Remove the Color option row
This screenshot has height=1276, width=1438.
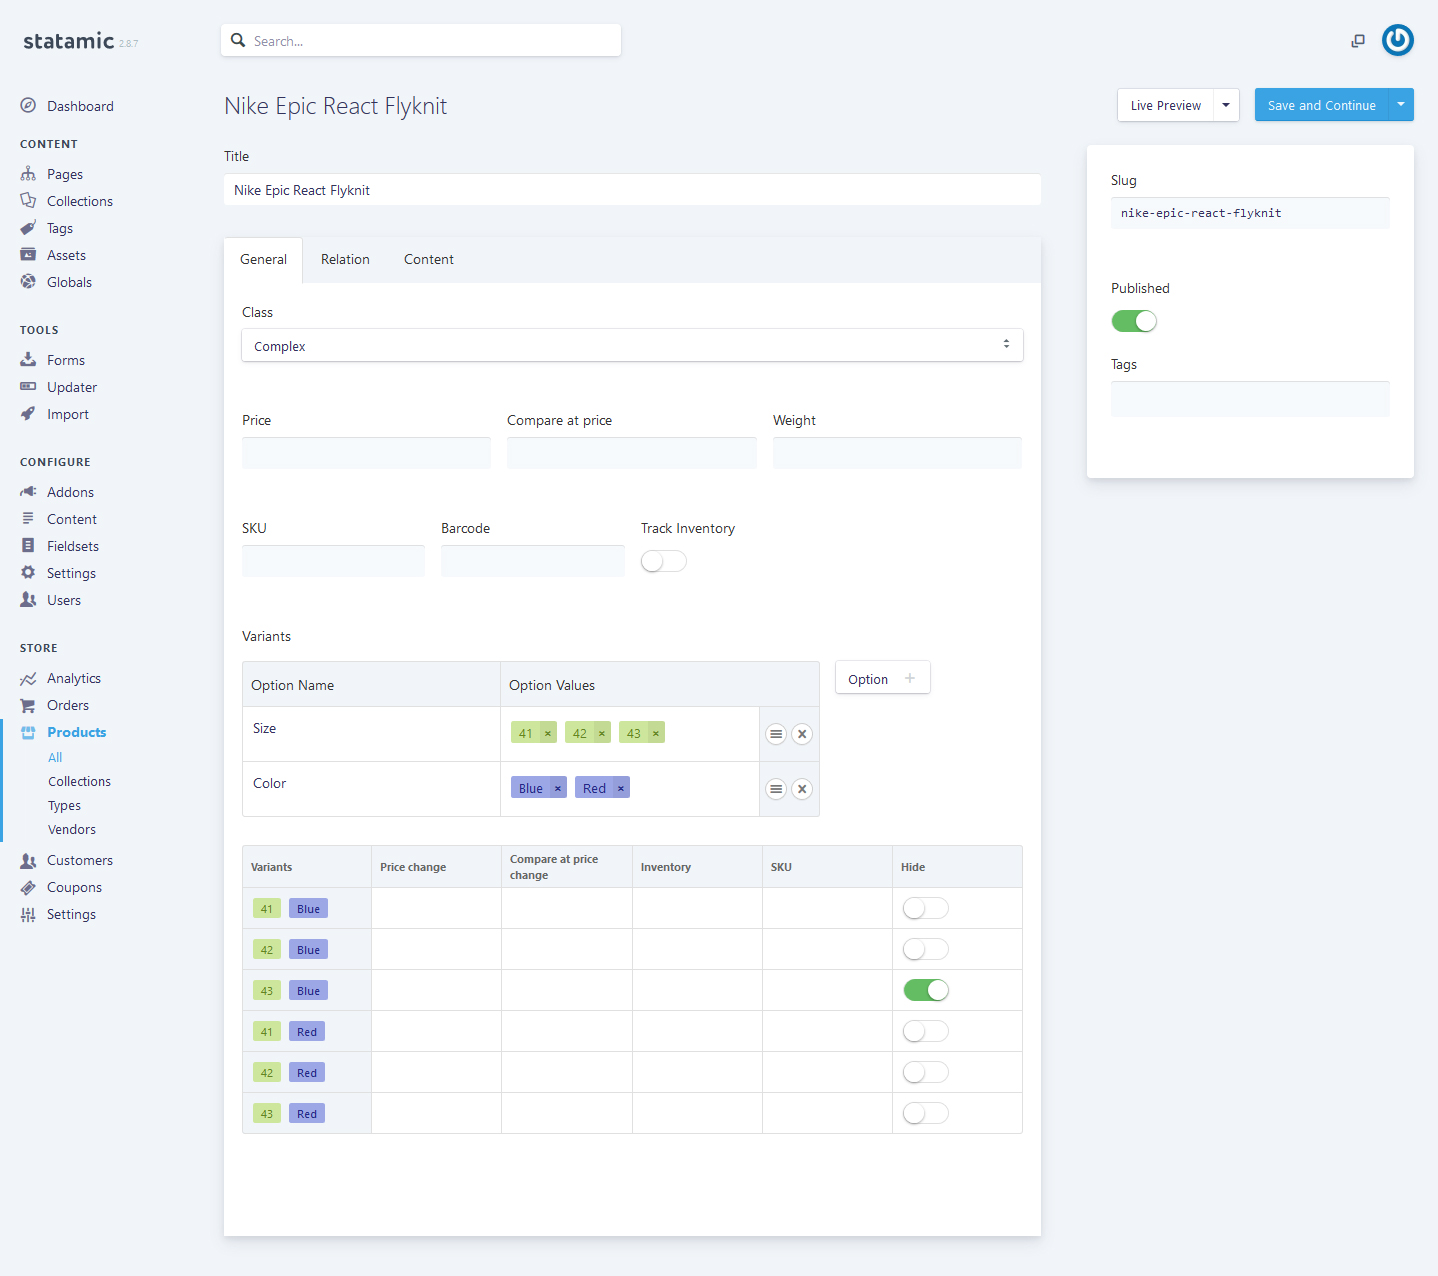tap(802, 789)
